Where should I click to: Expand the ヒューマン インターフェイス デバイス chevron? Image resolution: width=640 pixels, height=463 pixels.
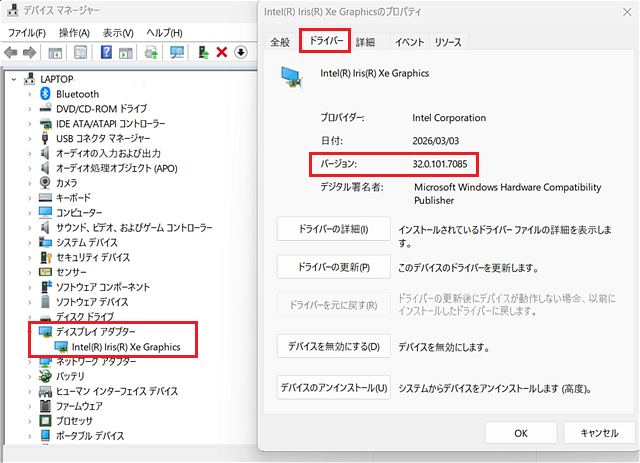pyautogui.click(x=30, y=392)
